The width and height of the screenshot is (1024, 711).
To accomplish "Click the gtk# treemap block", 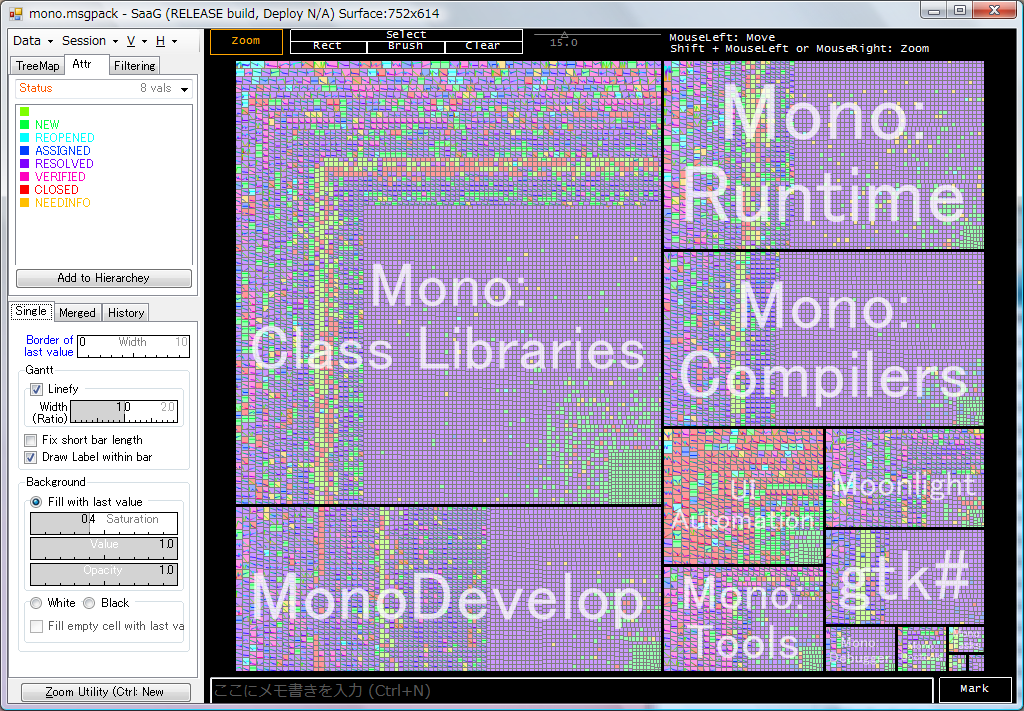I will [905, 577].
